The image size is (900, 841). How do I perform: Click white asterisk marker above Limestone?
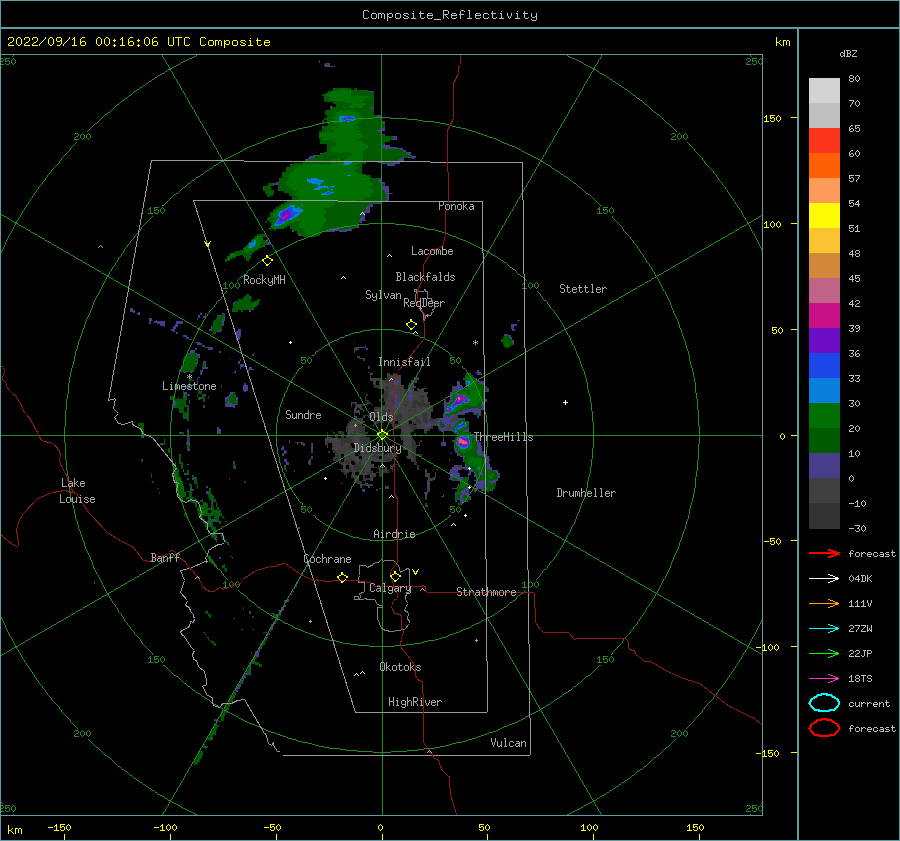pos(189,377)
